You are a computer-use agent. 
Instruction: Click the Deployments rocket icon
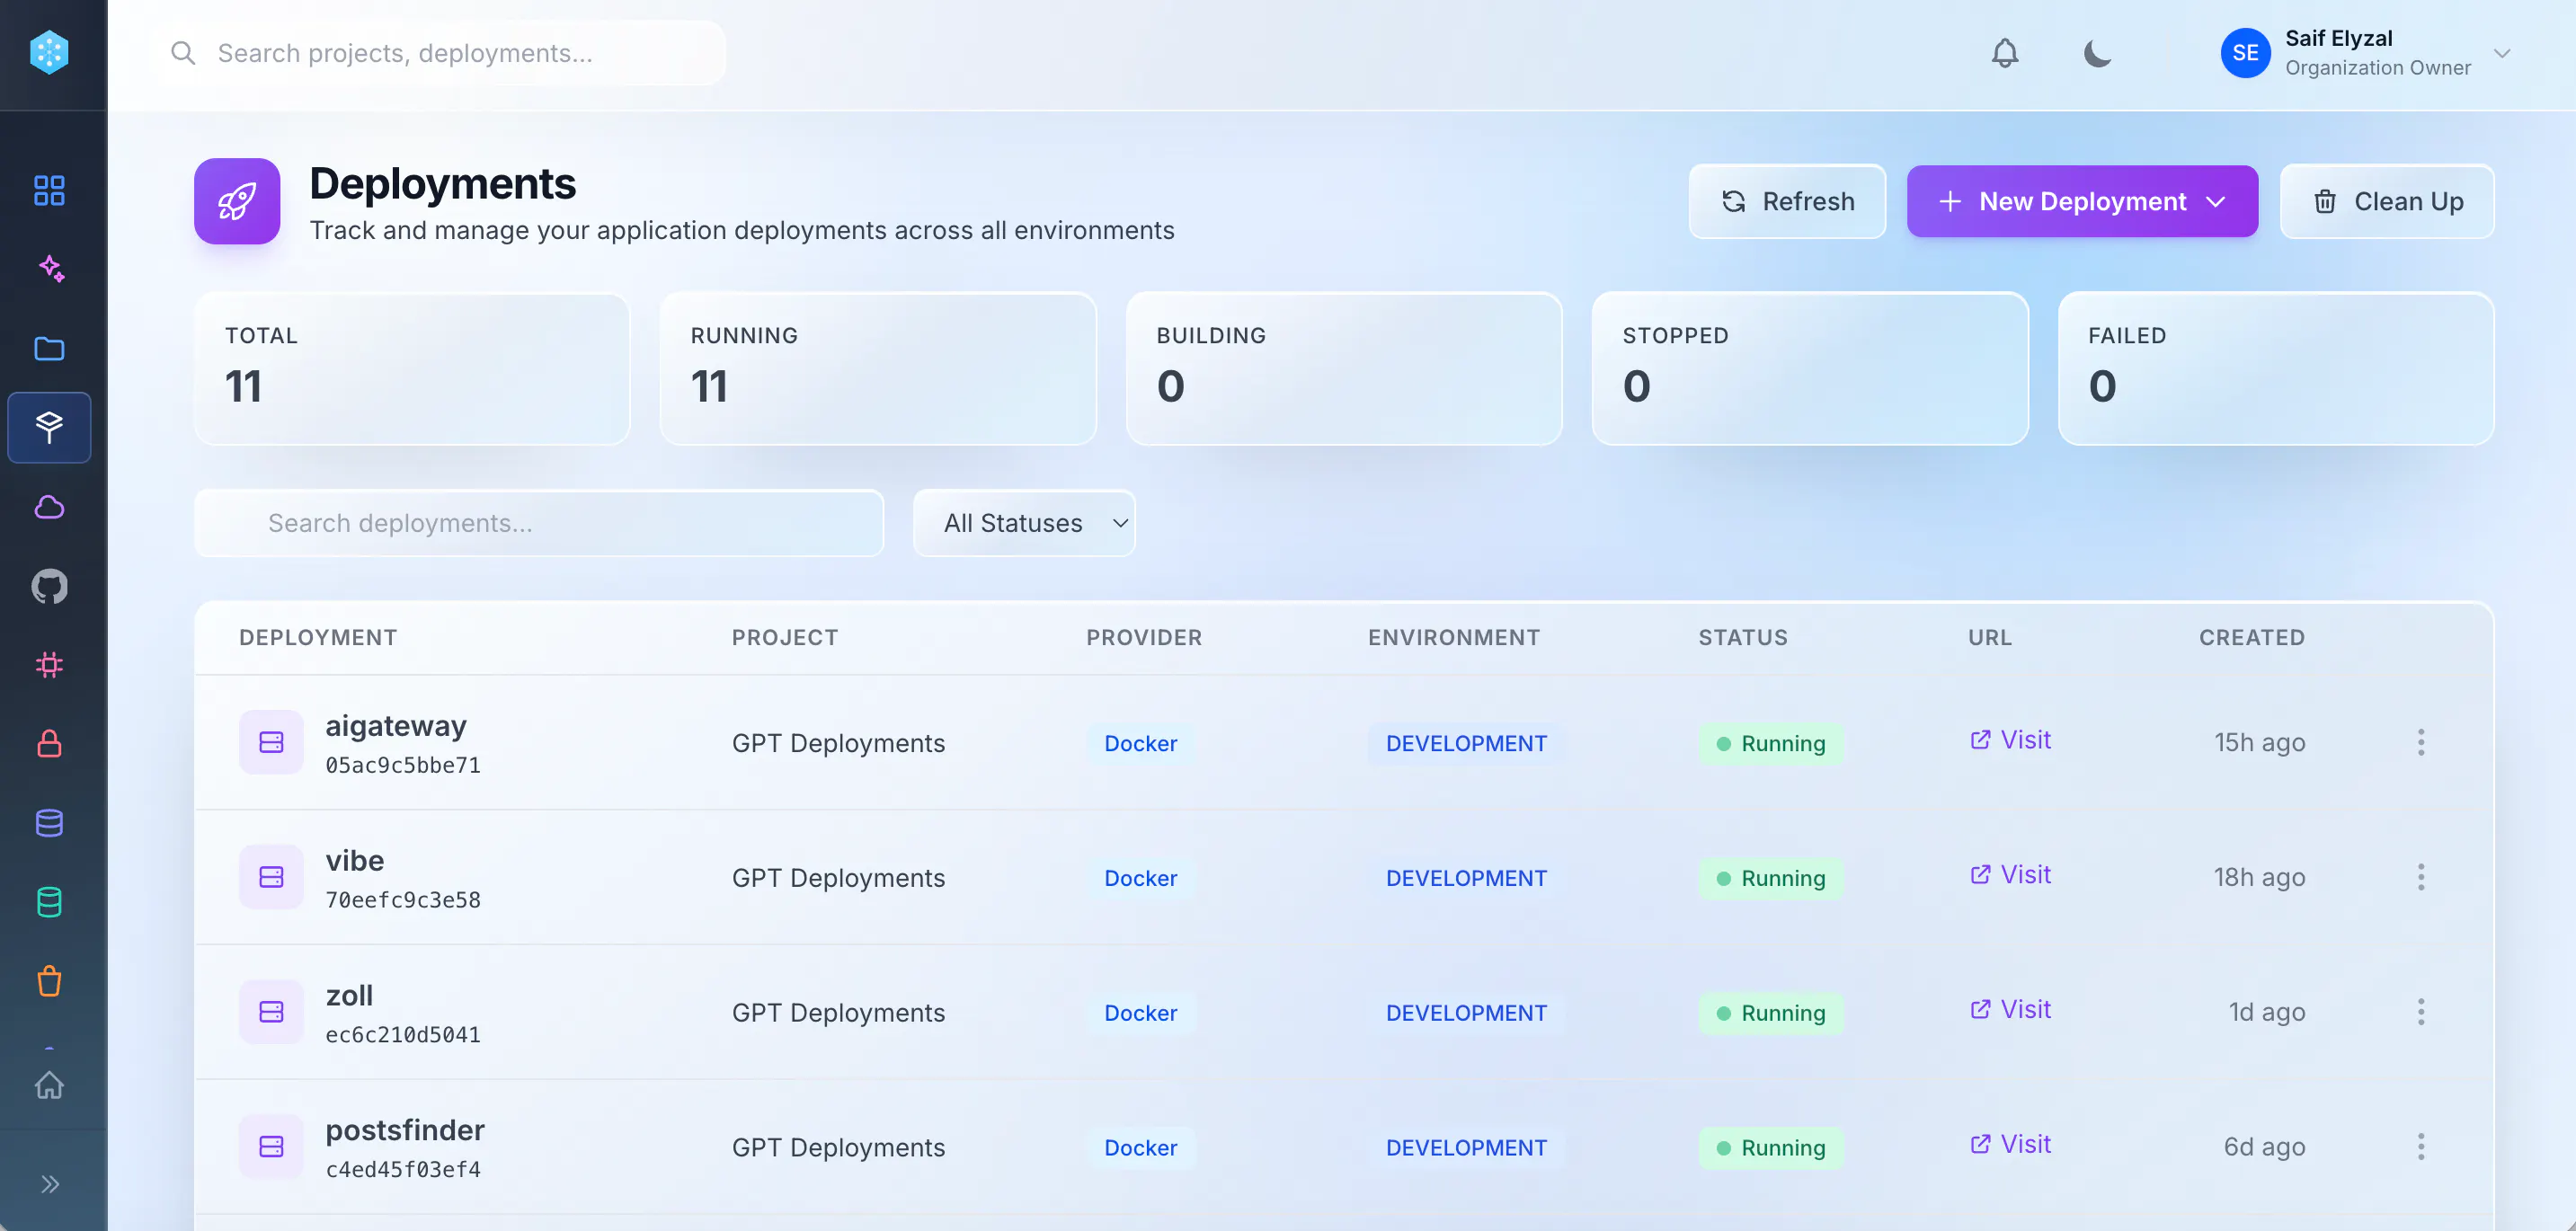click(x=237, y=201)
